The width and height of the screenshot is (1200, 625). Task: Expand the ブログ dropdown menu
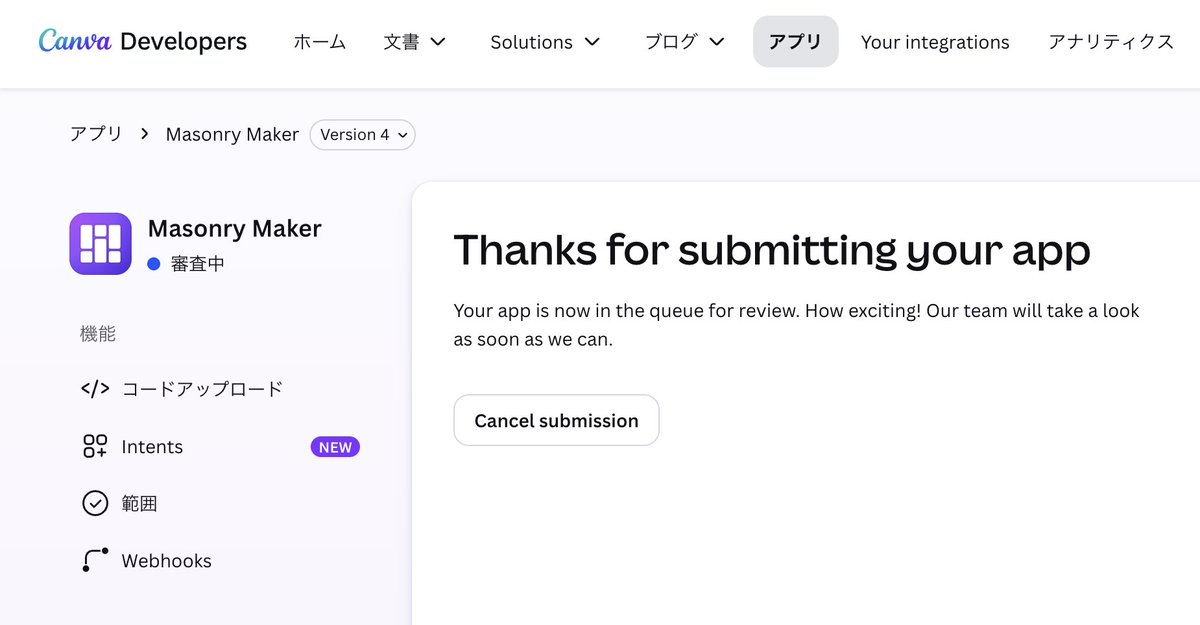(x=685, y=42)
